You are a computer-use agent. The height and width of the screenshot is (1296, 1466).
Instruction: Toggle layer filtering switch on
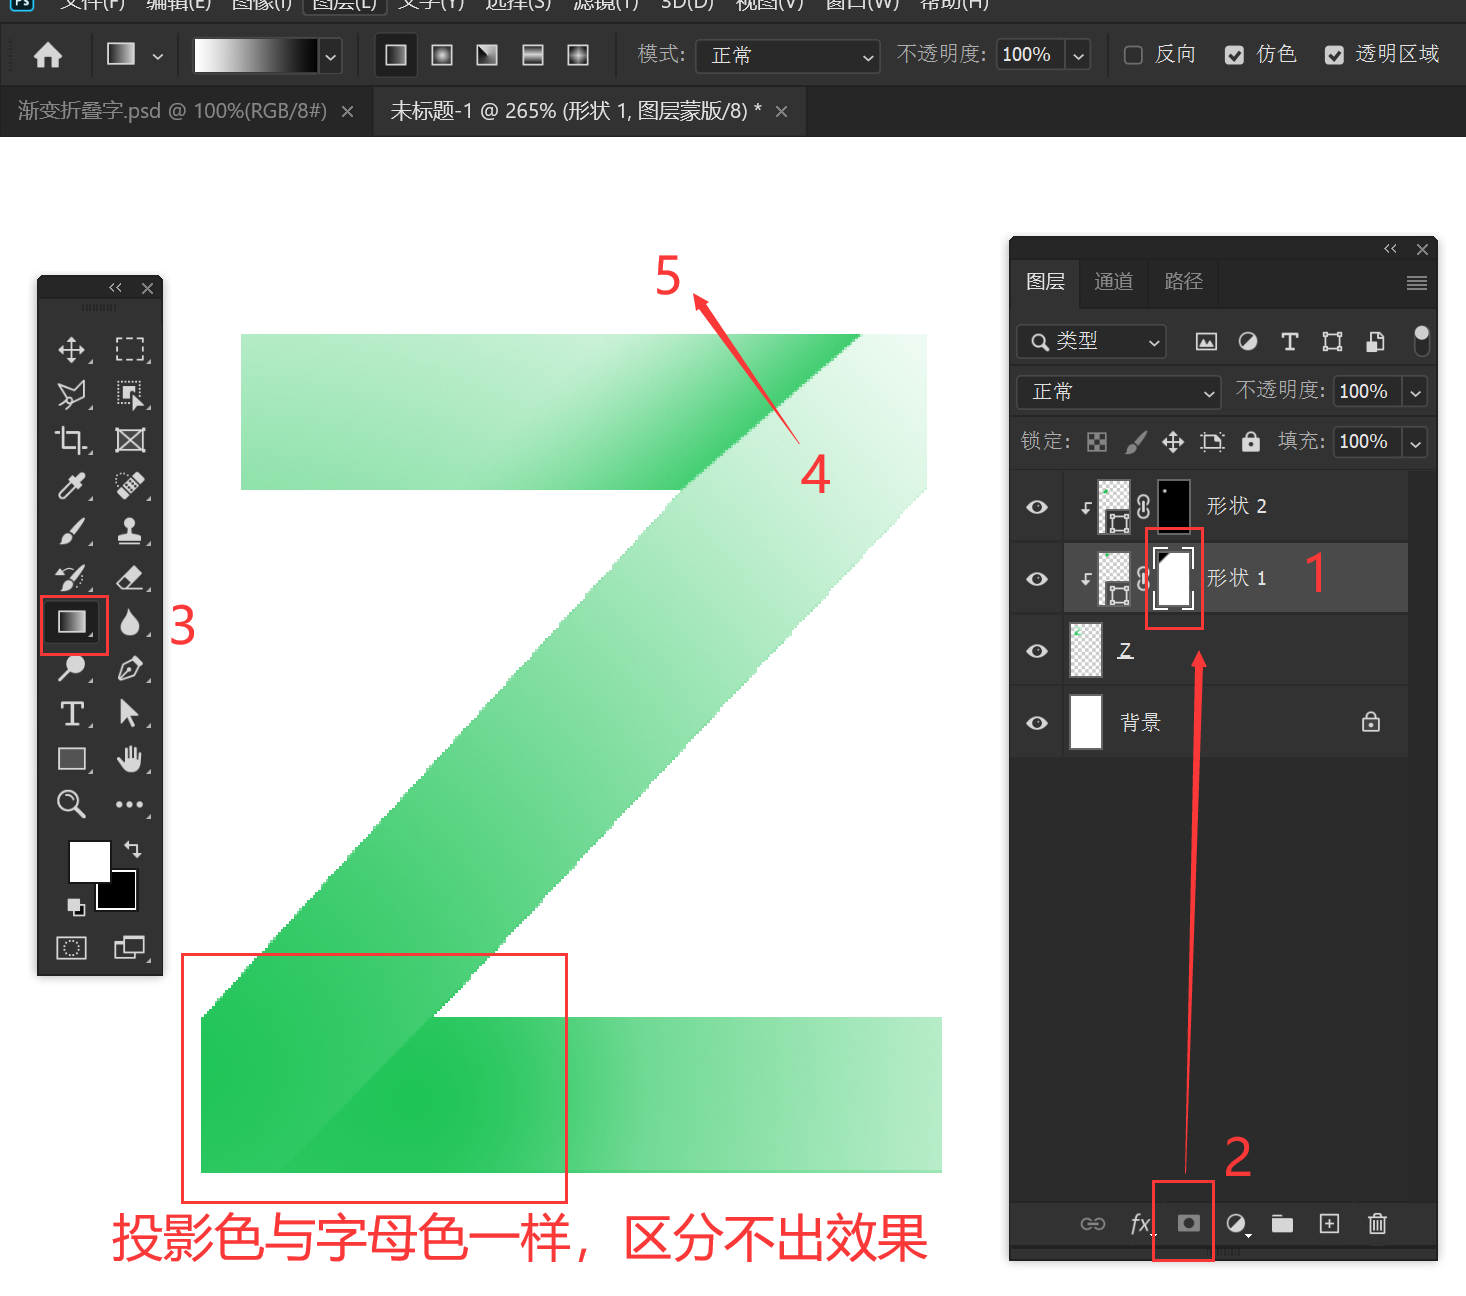click(x=1422, y=341)
